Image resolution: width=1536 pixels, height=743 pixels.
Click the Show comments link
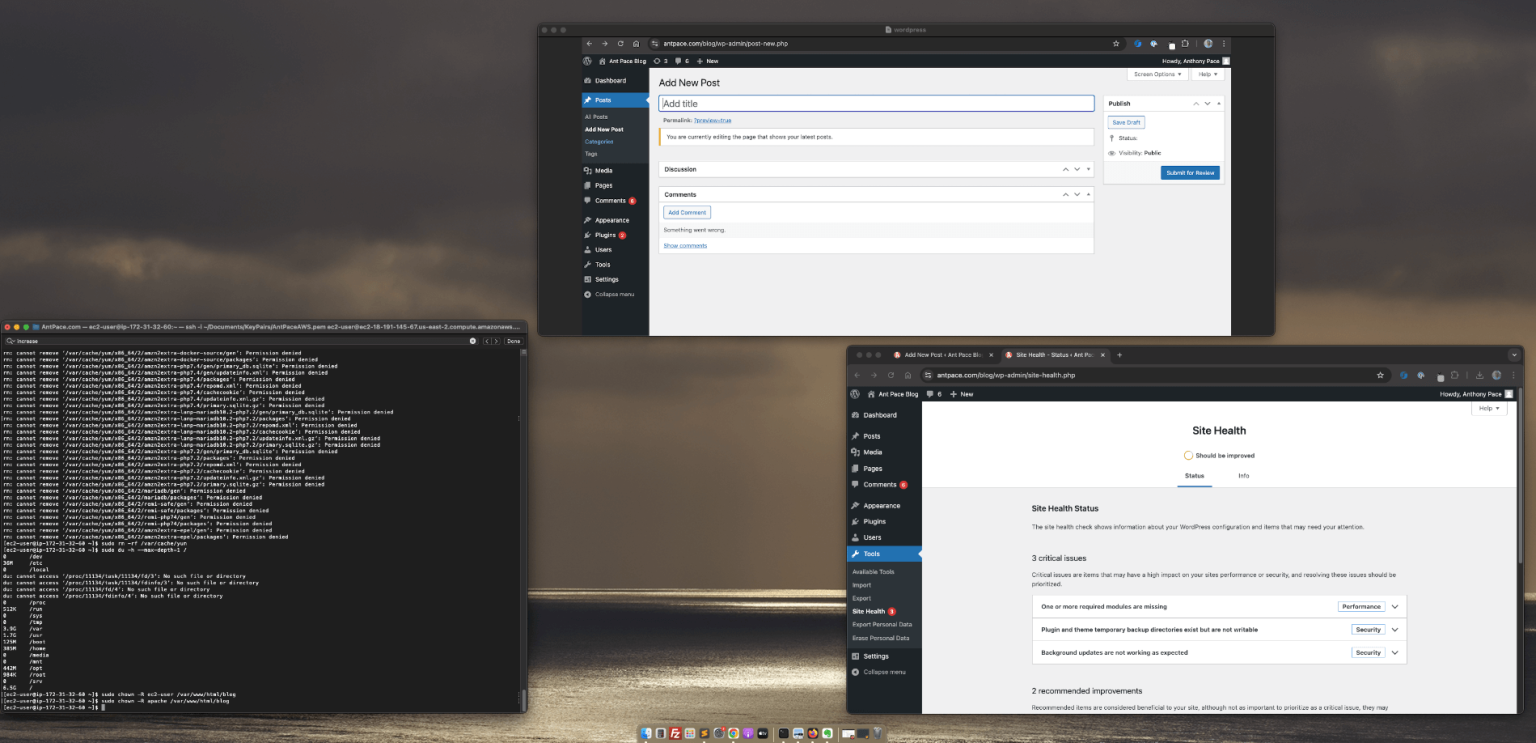pyautogui.click(x=685, y=245)
